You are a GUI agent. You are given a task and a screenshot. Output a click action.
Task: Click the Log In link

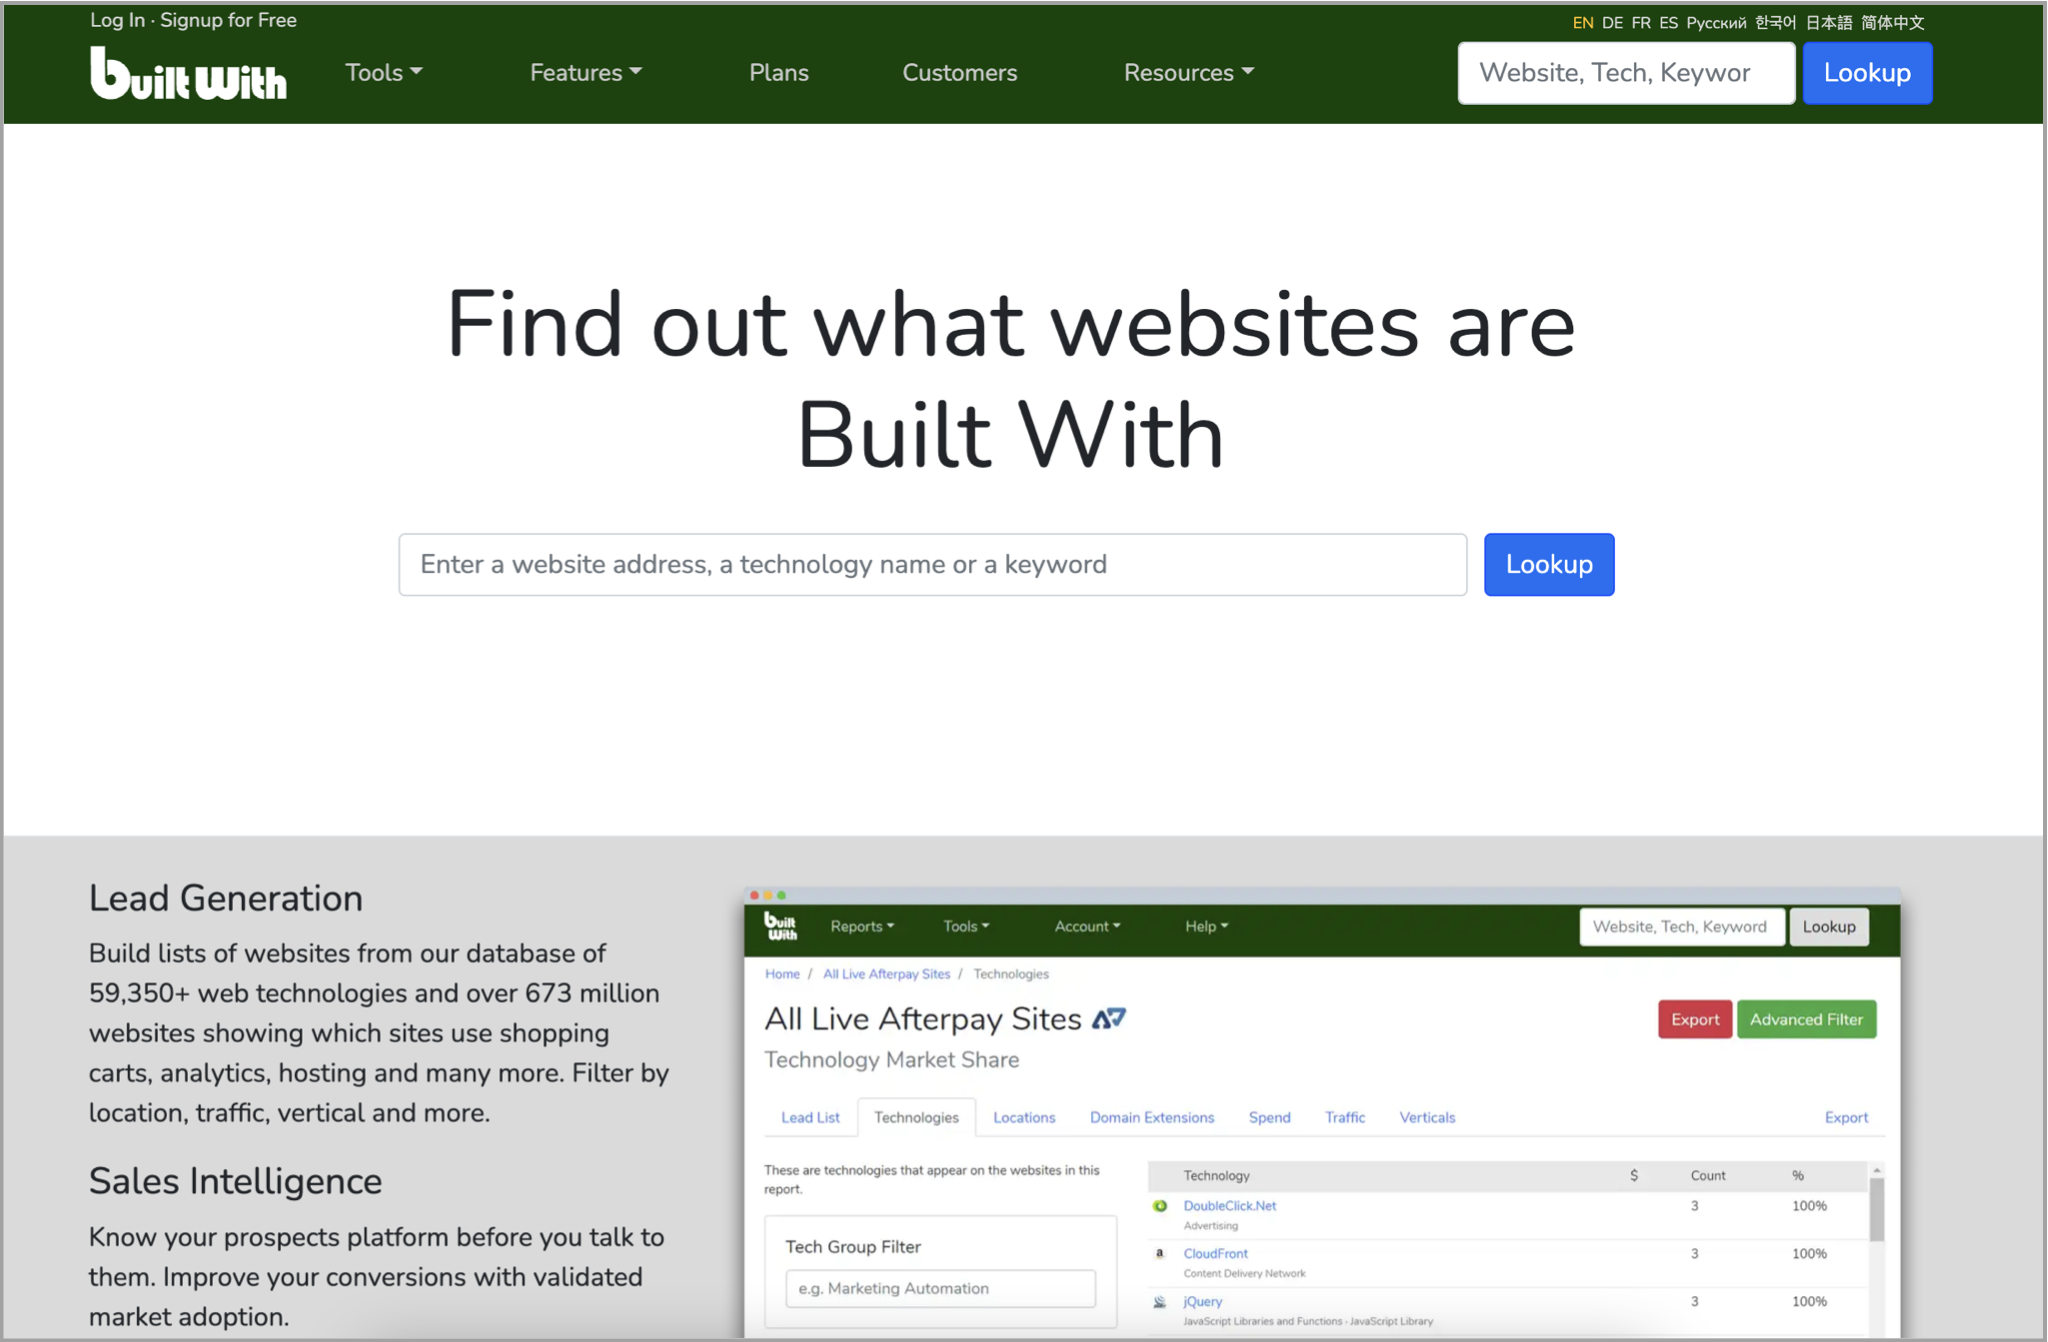coord(117,20)
